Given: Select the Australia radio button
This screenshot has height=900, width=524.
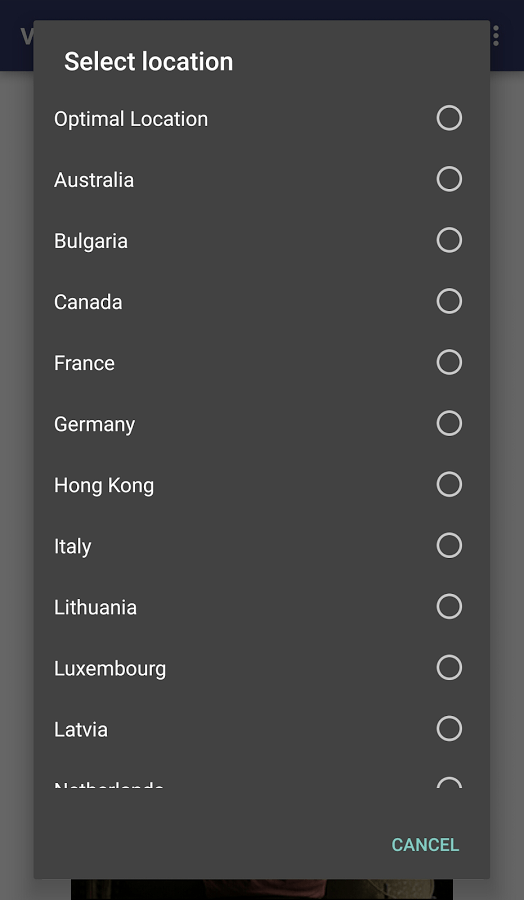Looking at the screenshot, I should click(449, 179).
